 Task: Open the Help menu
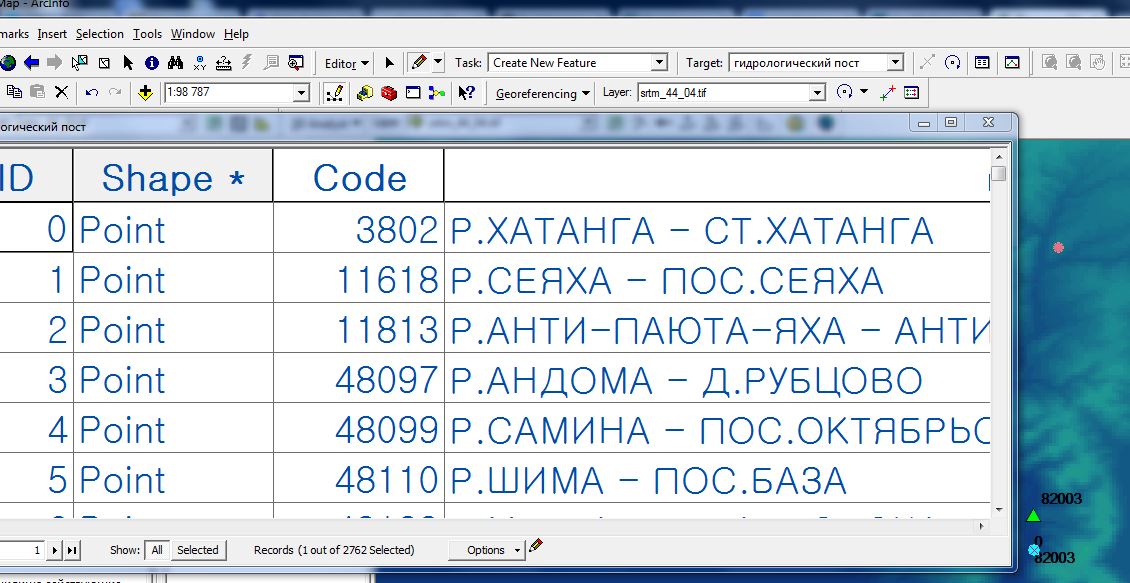click(x=236, y=34)
